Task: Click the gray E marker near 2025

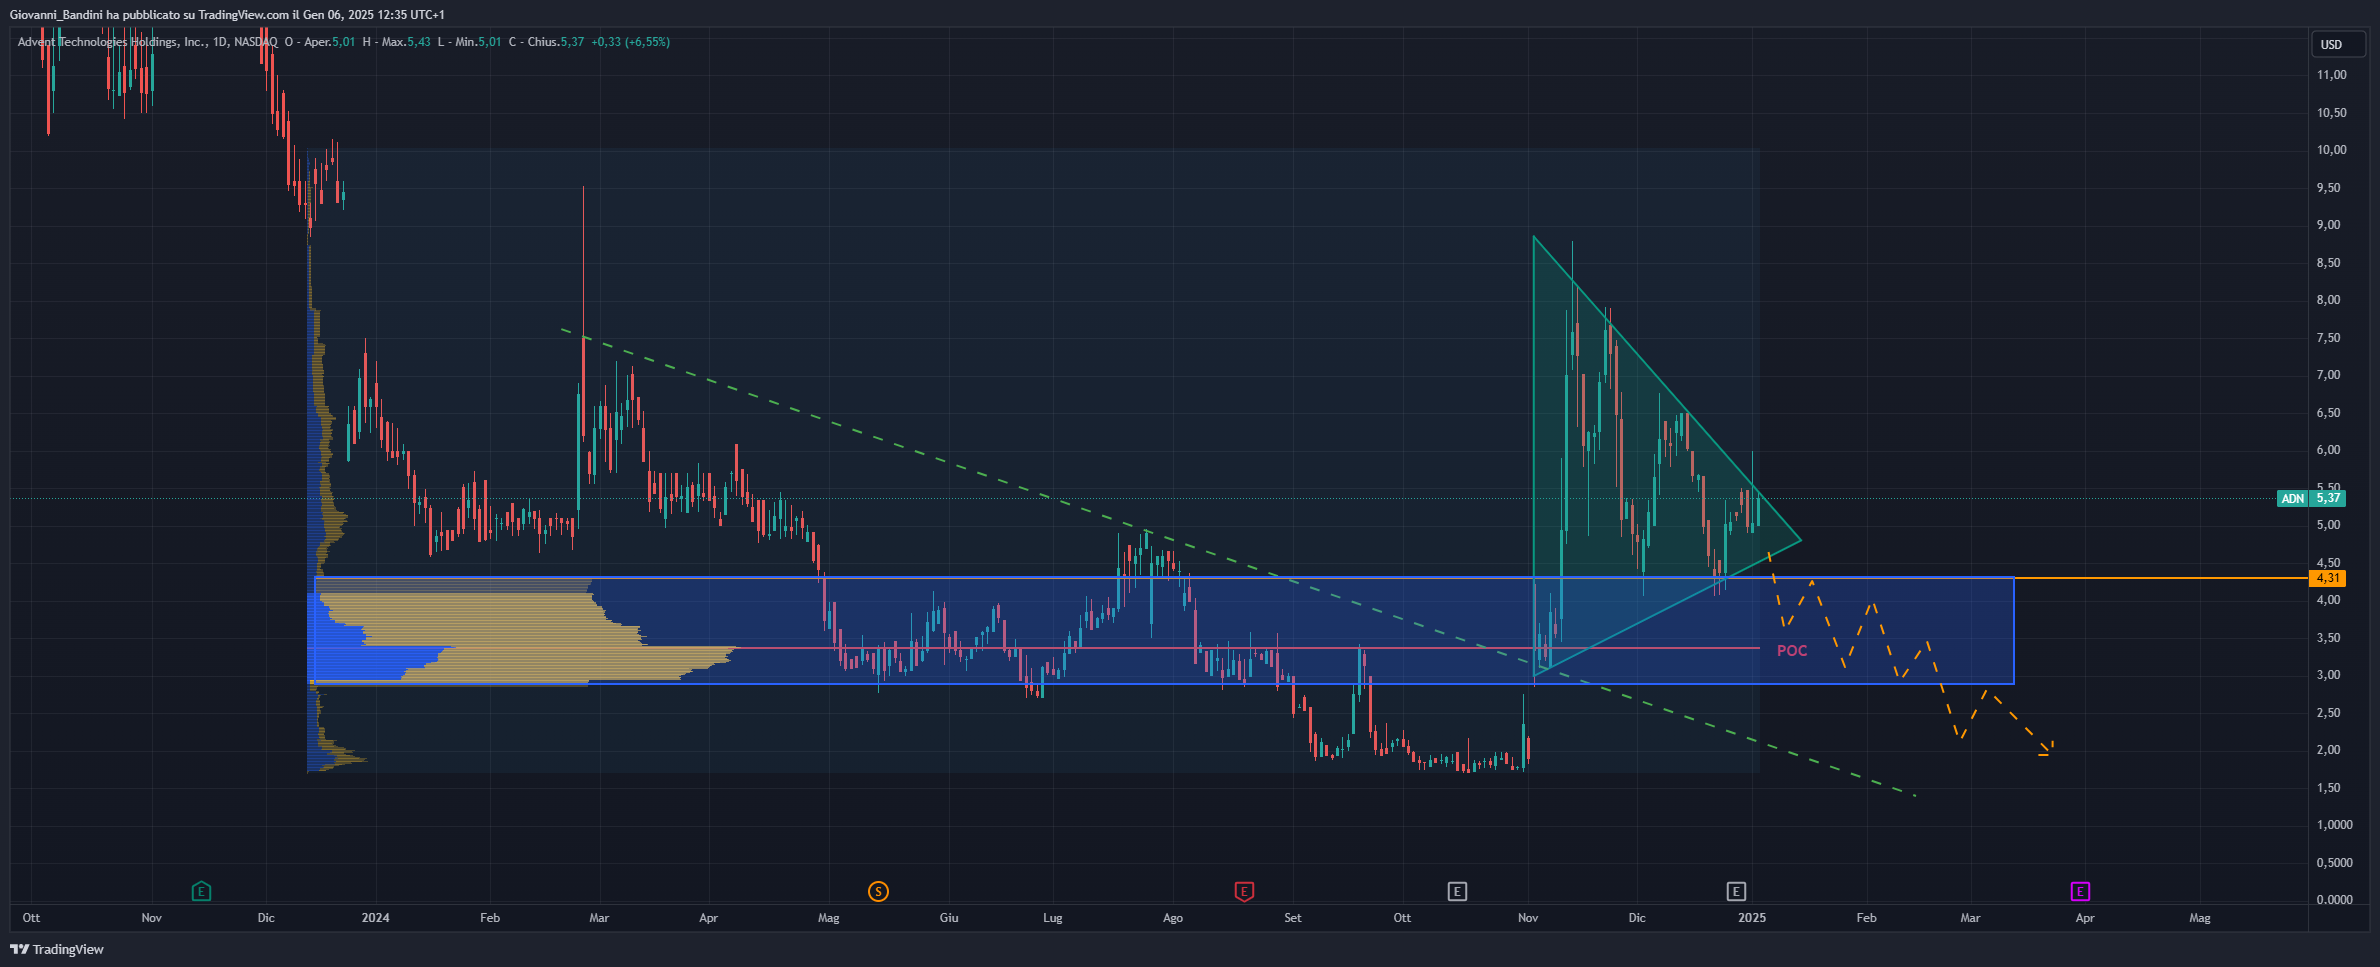Action: click(1736, 891)
